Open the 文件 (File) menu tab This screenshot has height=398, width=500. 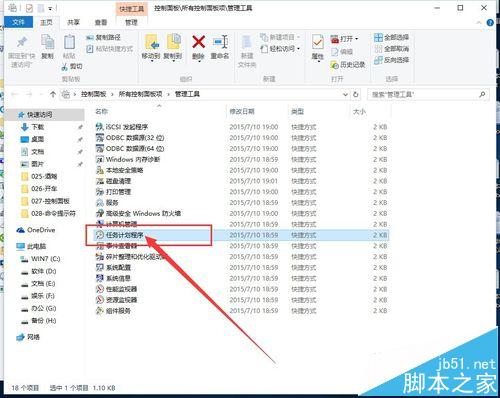pyautogui.click(x=18, y=22)
